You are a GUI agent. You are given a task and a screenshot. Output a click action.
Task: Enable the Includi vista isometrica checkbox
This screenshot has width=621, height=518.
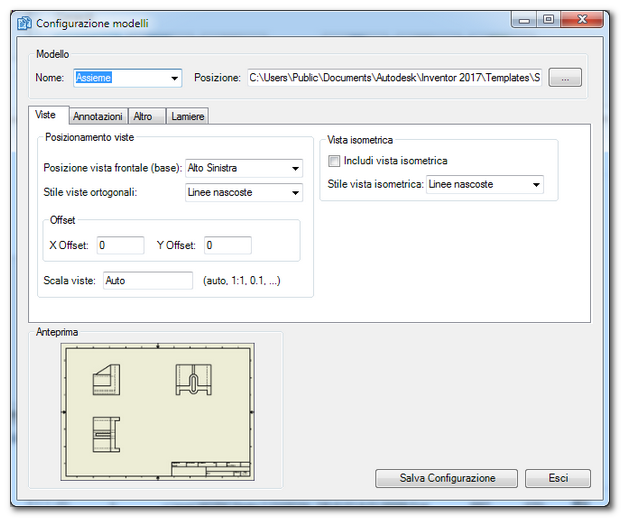[333, 160]
